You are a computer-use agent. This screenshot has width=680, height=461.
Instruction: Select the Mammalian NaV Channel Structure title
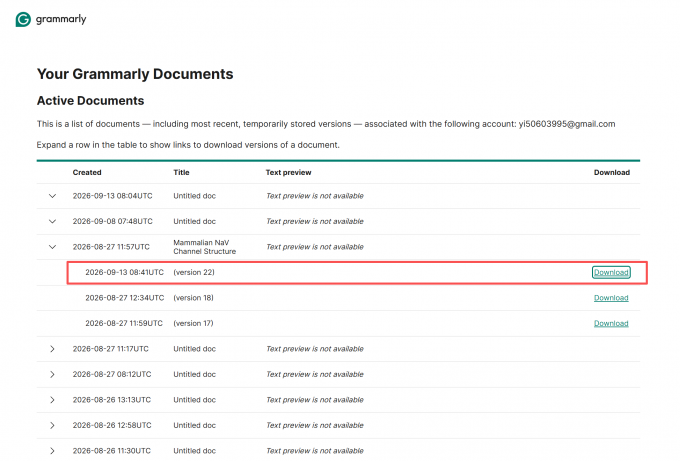[x=204, y=247]
